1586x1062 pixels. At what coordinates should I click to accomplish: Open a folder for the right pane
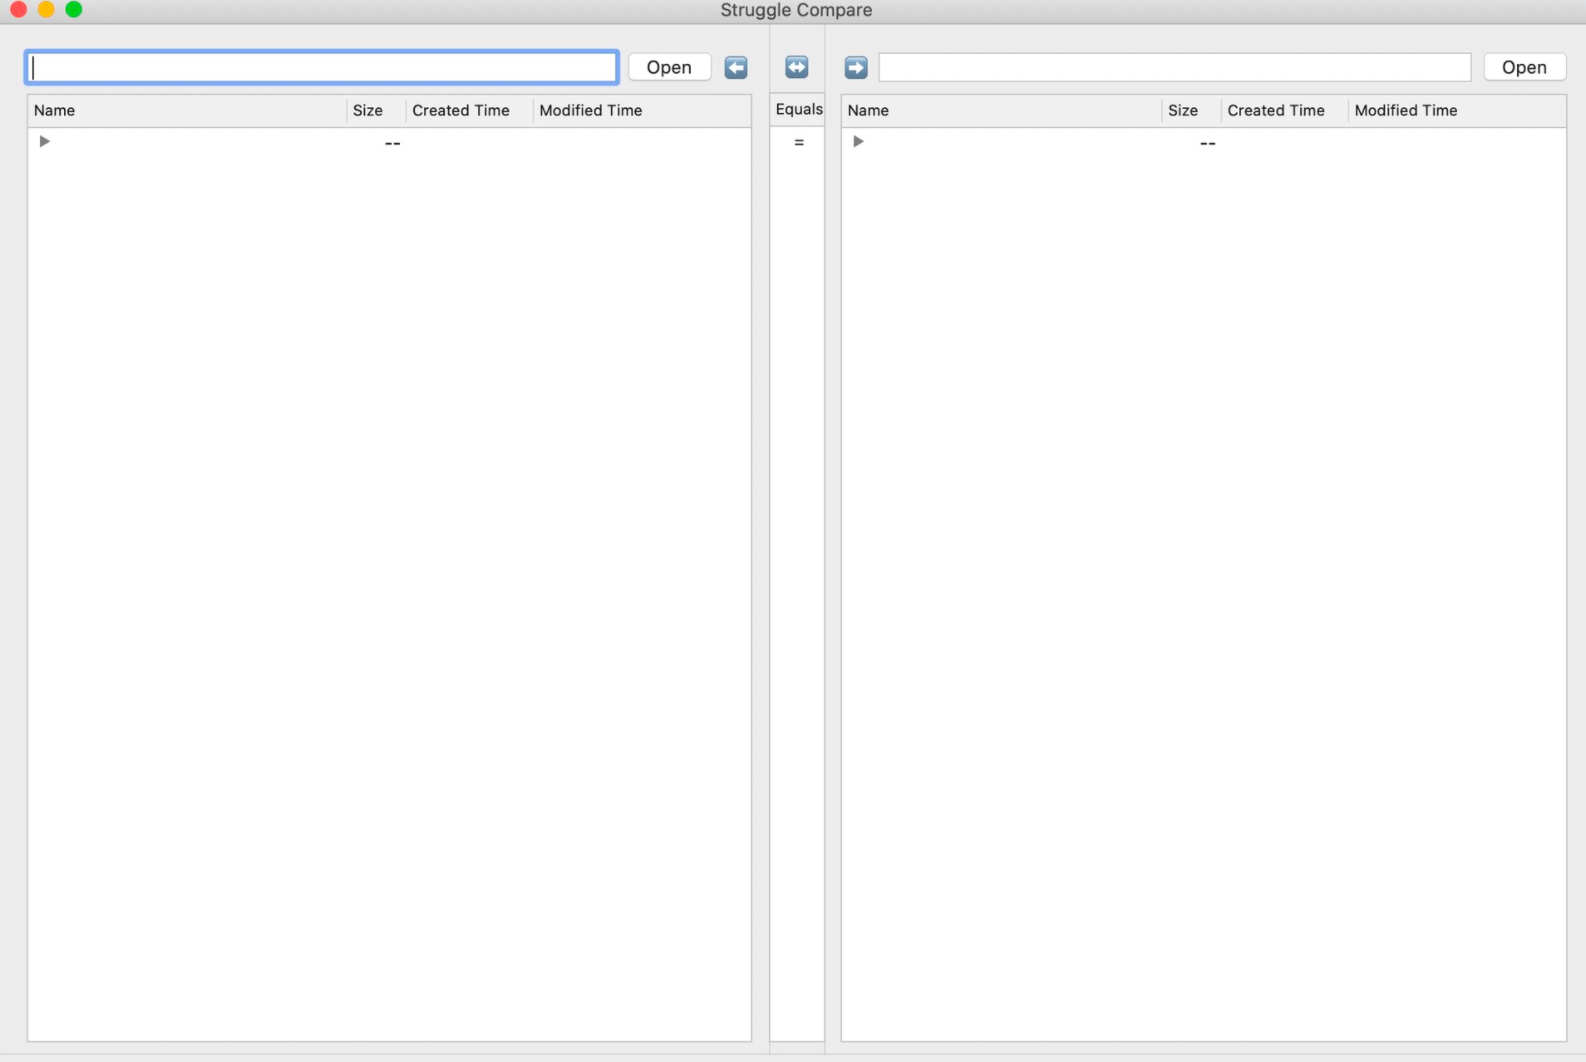coord(1524,67)
